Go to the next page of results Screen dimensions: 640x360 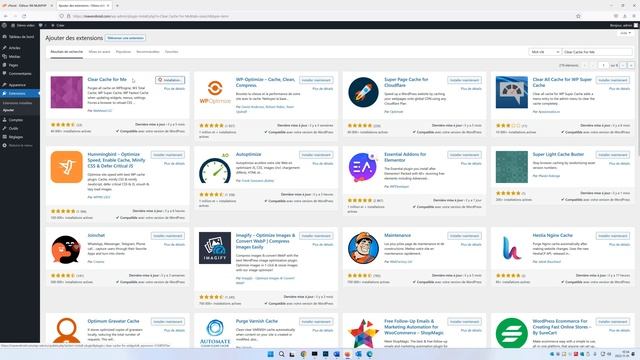(x=623, y=65)
